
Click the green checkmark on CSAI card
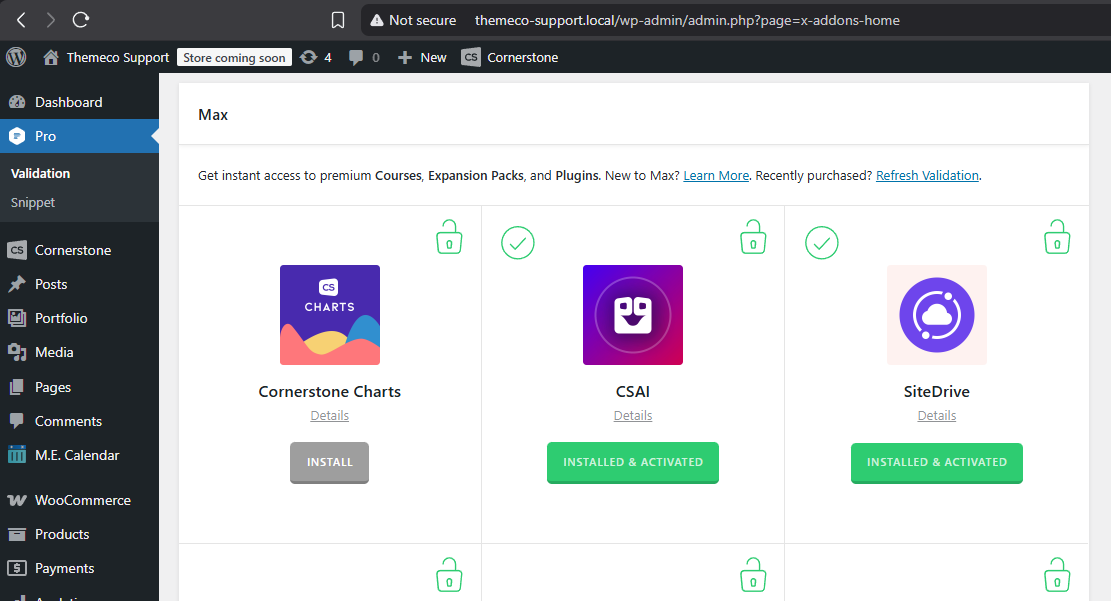pyautogui.click(x=518, y=242)
